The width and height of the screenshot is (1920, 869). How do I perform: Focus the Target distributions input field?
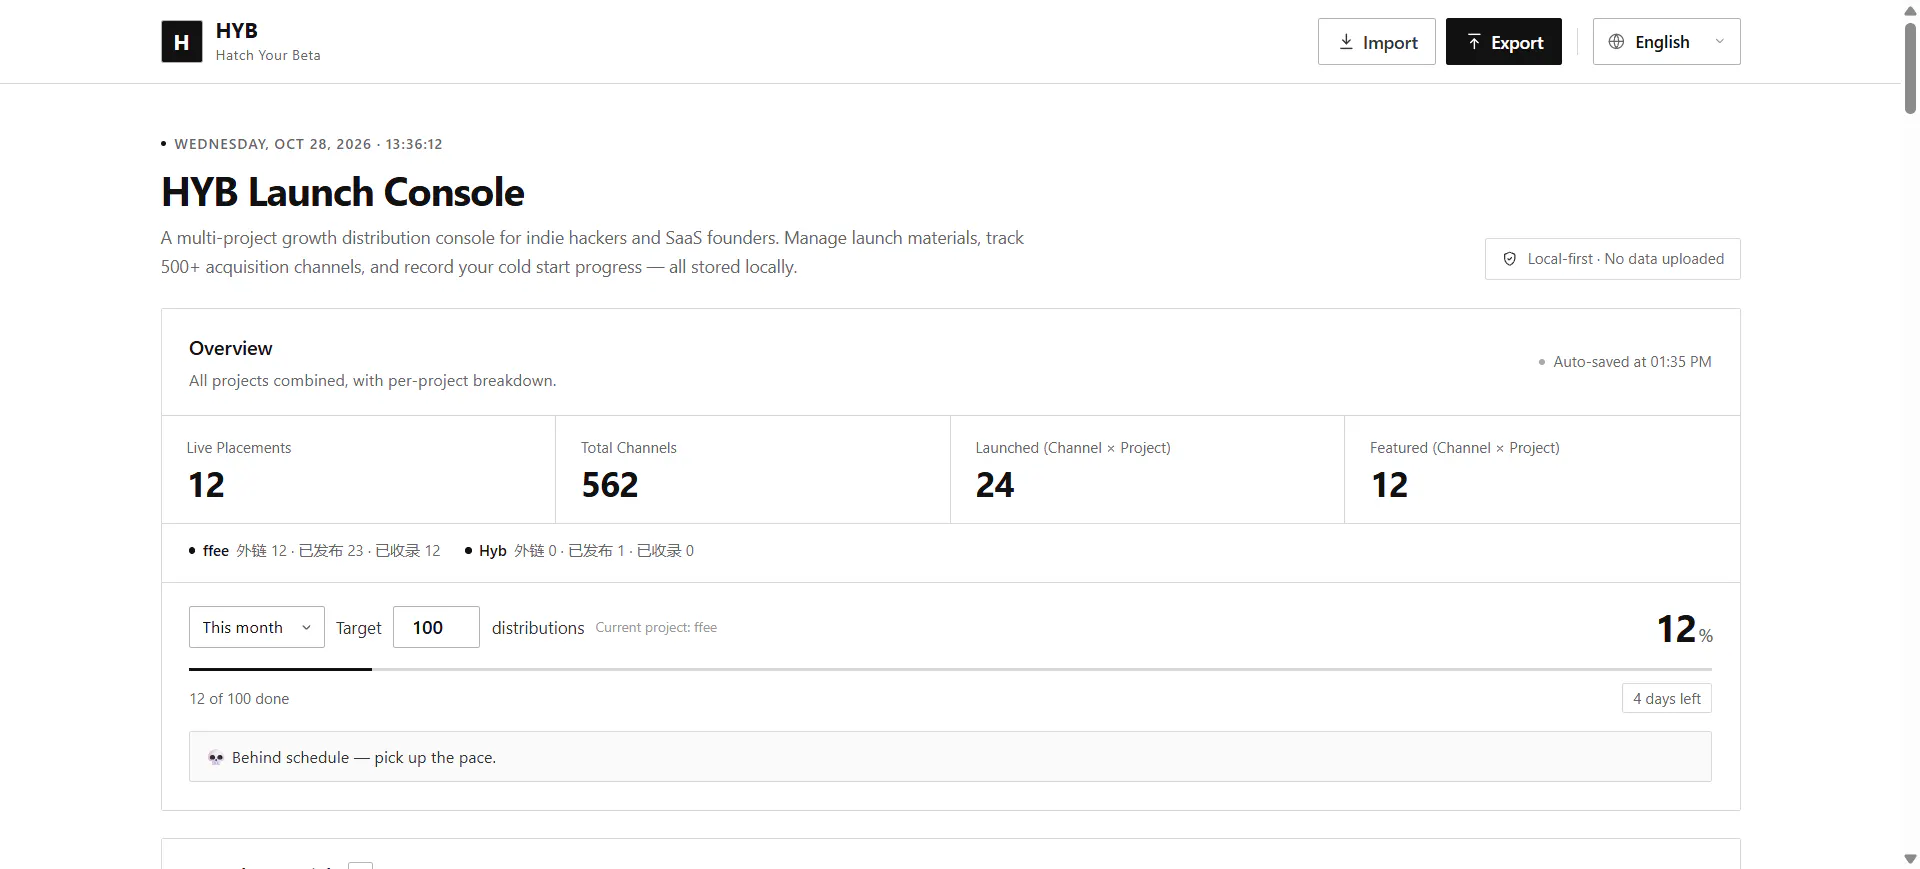[x=436, y=627]
